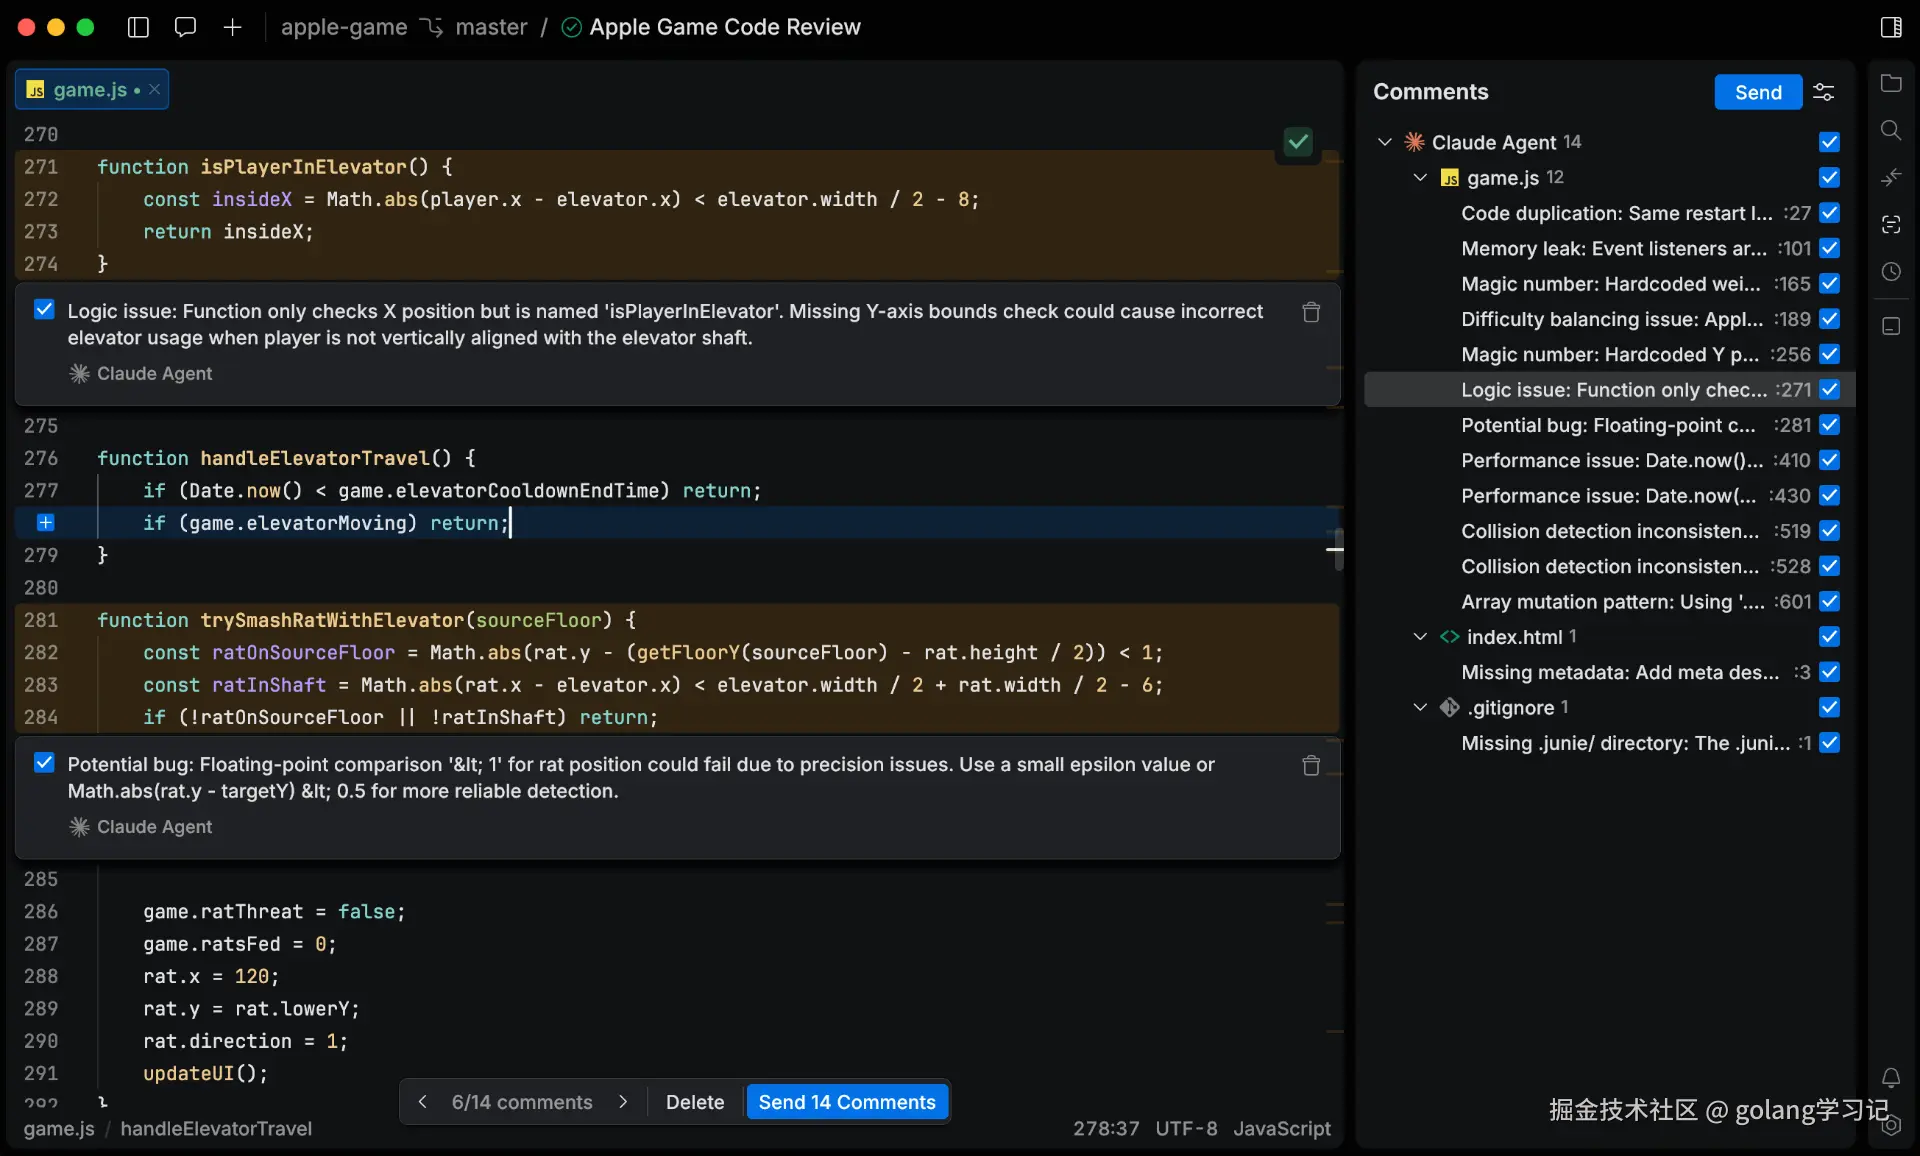Image resolution: width=1920 pixels, height=1156 pixels.
Task: Uncheck the Memory leak comment checkbox
Action: pyautogui.click(x=1829, y=248)
